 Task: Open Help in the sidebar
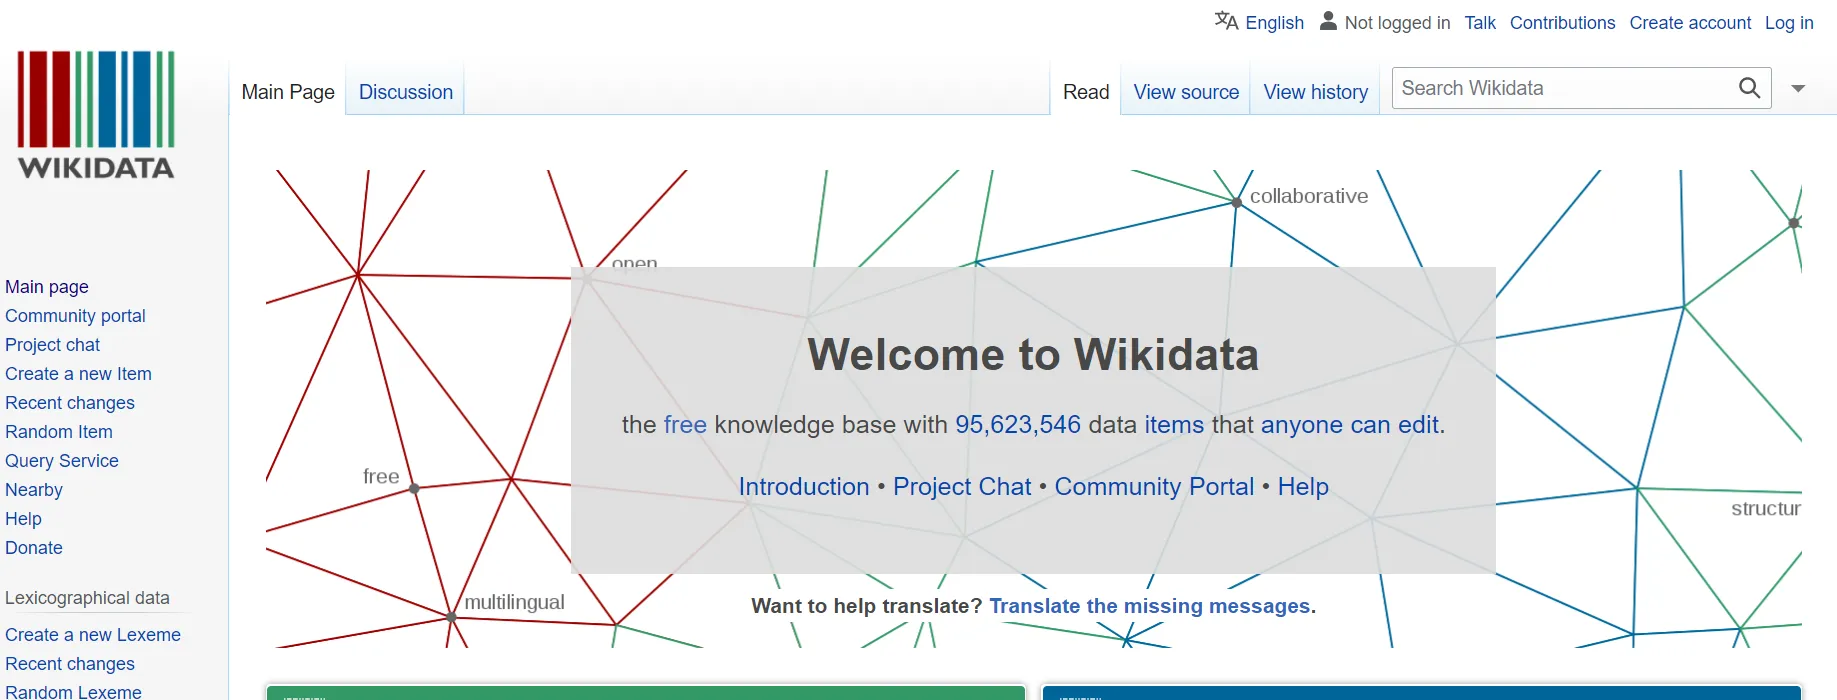point(23,519)
